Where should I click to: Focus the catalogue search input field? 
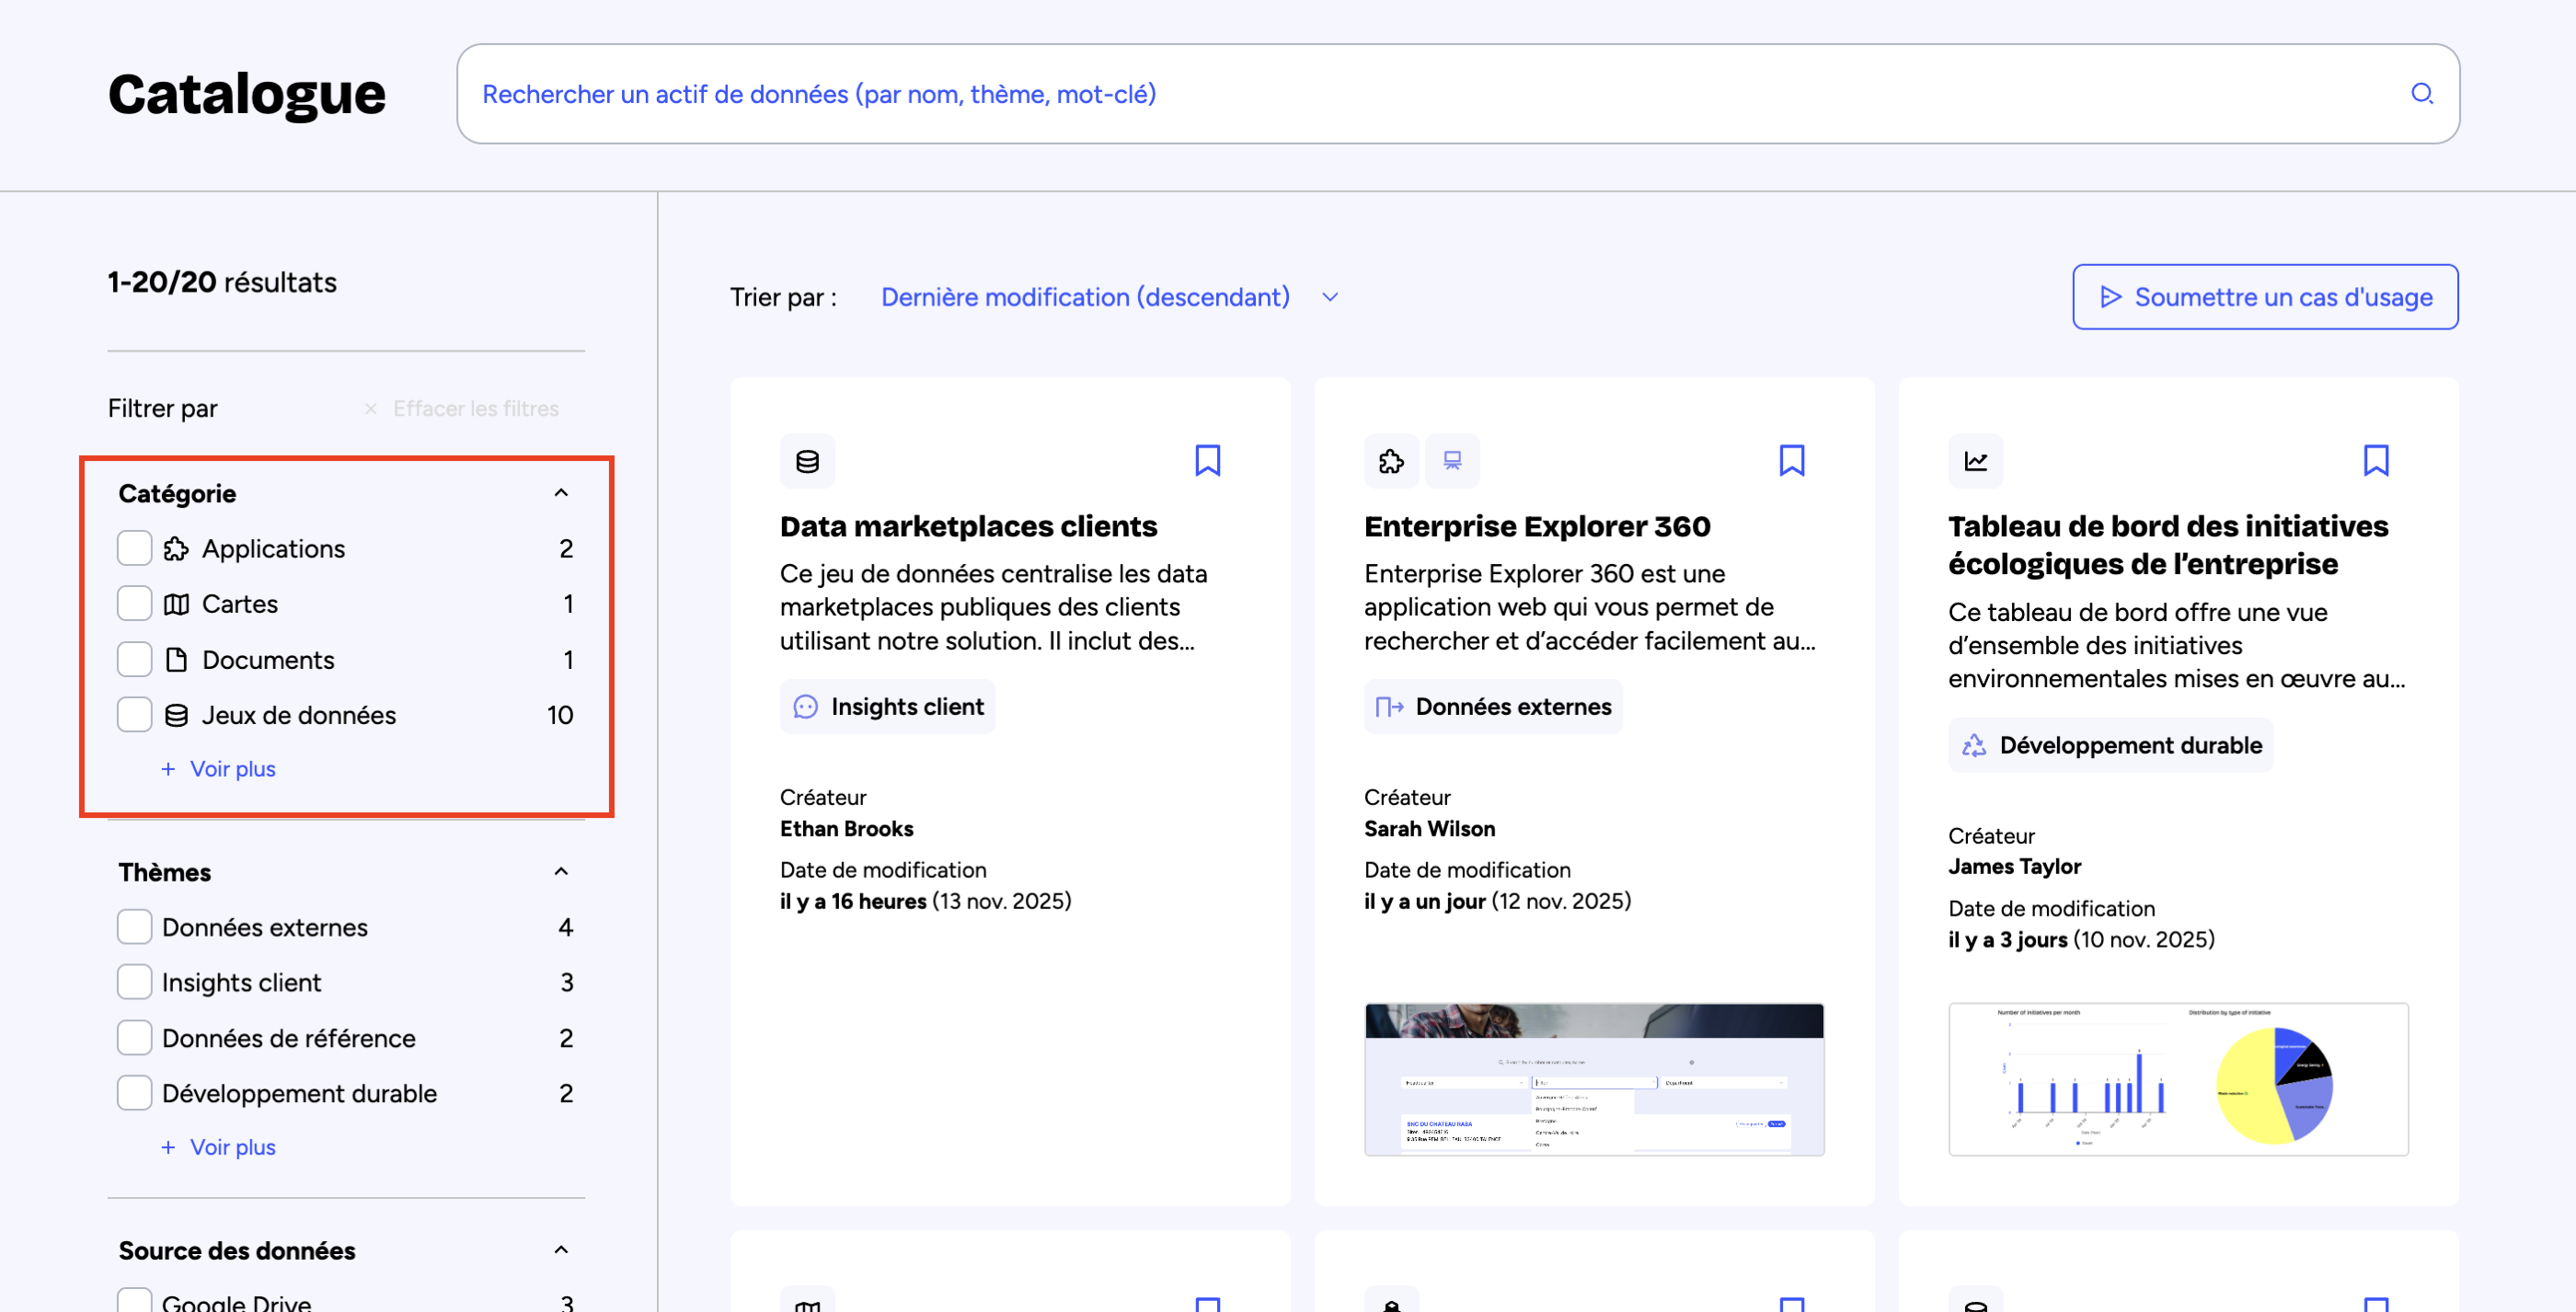[x=1400, y=94]
